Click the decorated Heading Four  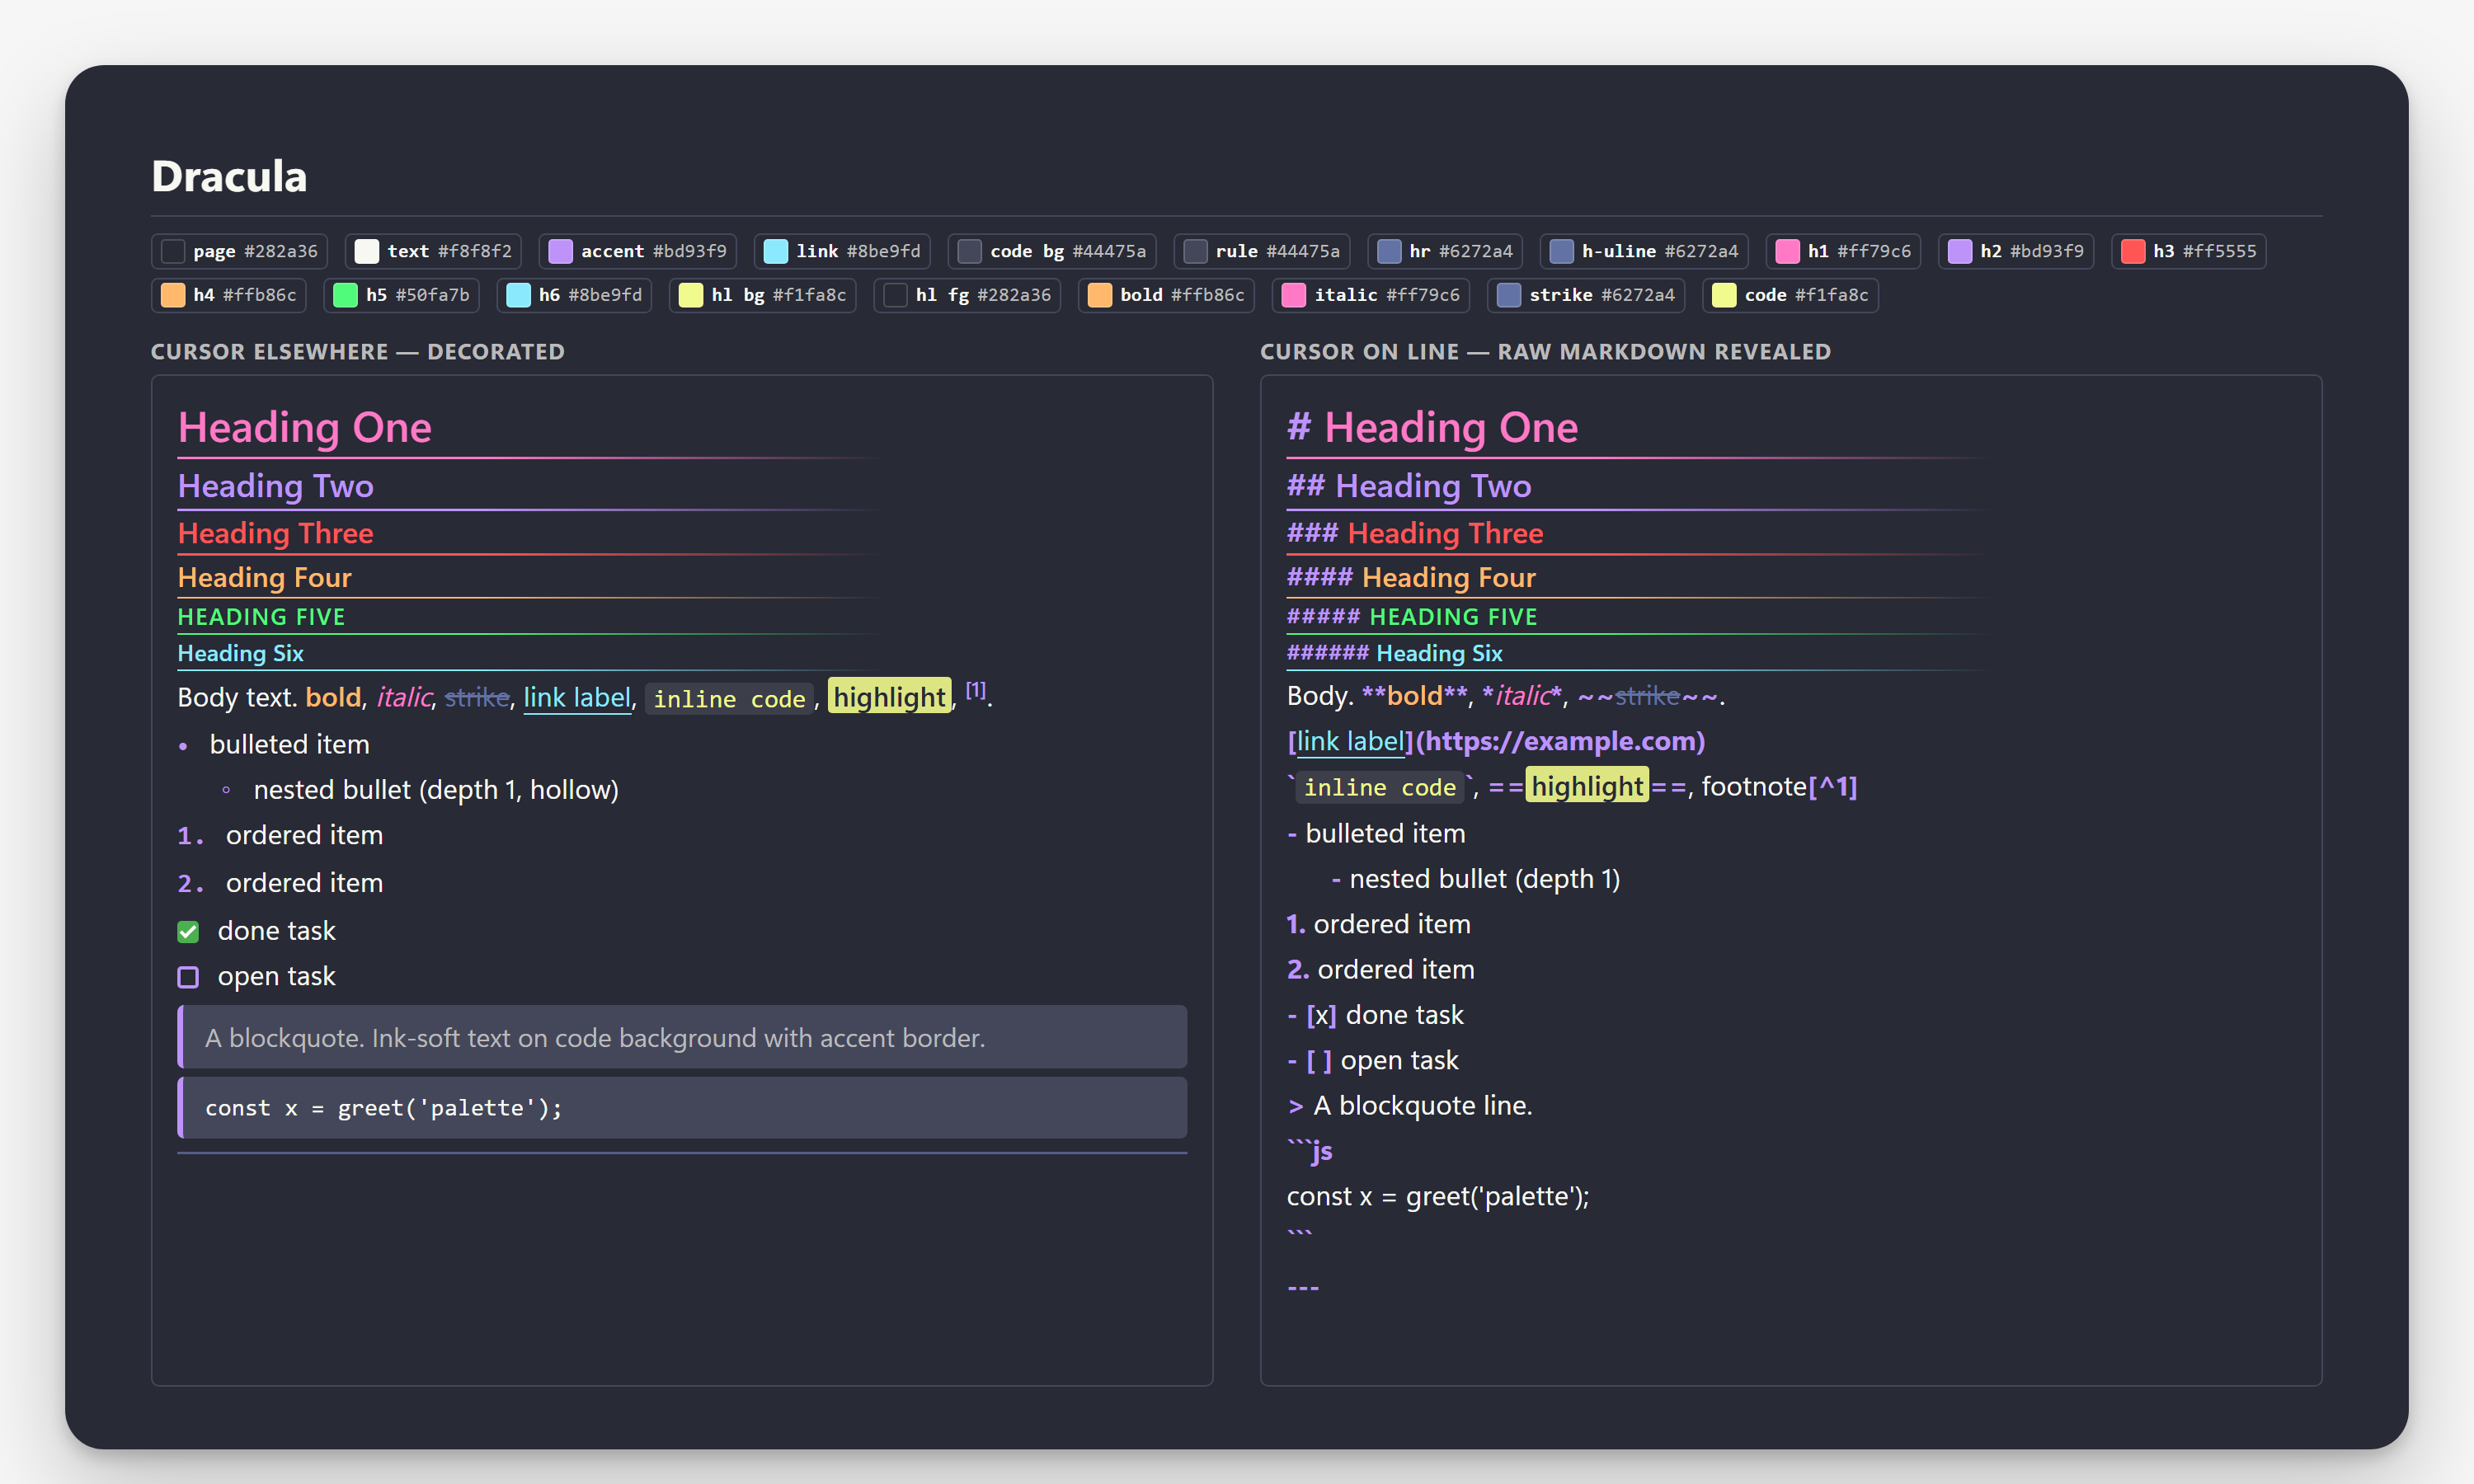point(265,577)
